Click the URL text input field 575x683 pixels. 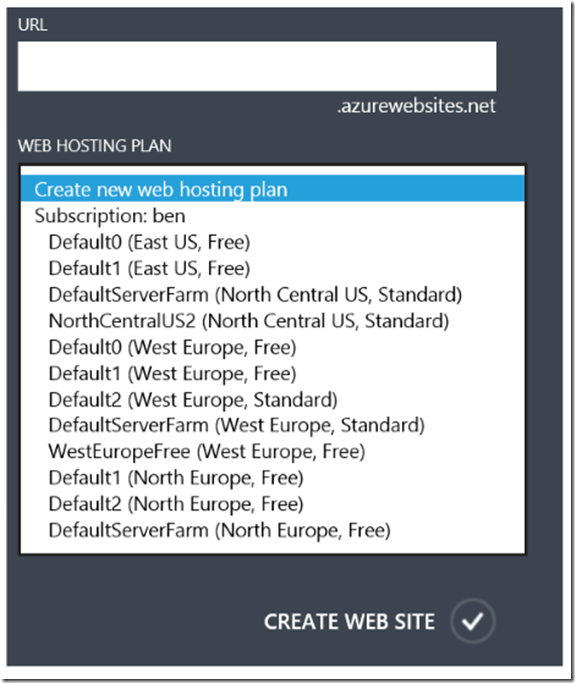pos(257,66)
